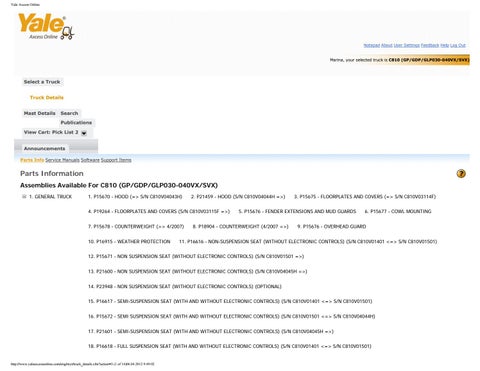
Task: Open the Select a Truck tab
Action: click(42, 82)
